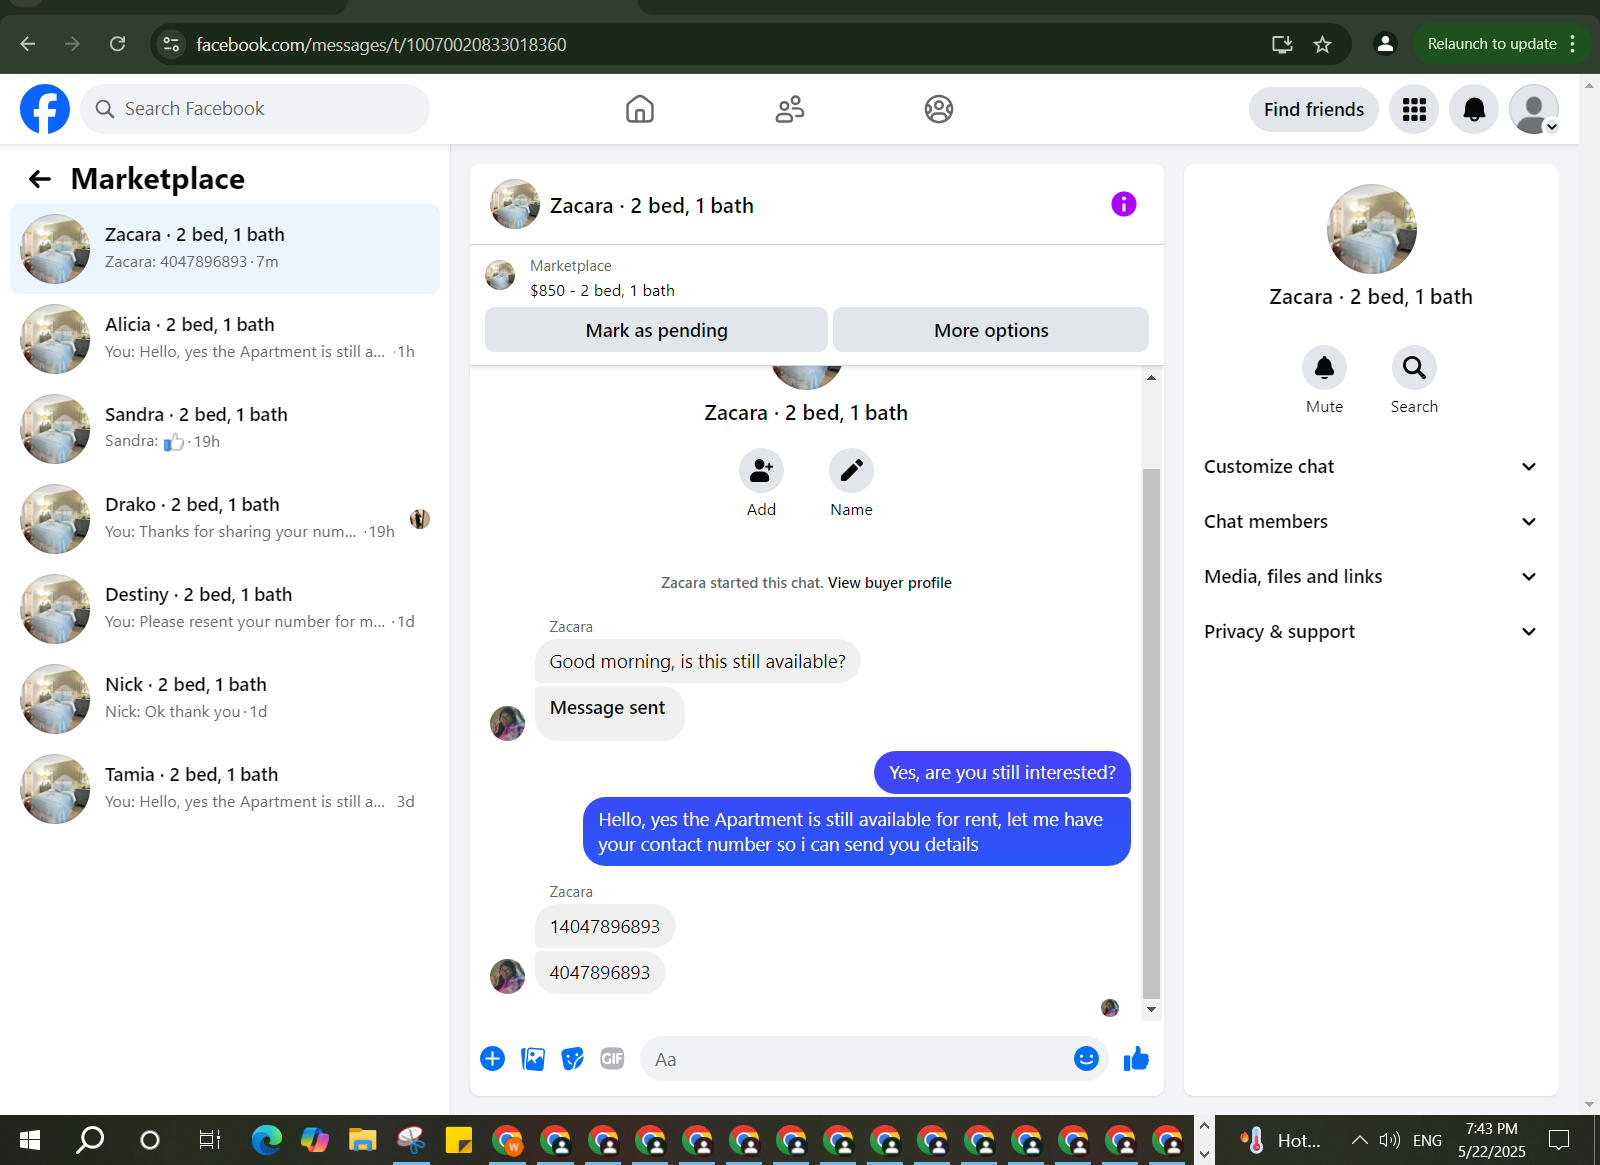Viewport: 1600px width, 1165px height.
Task: Open the Facebook logo home link
Action: coord(45,109)
